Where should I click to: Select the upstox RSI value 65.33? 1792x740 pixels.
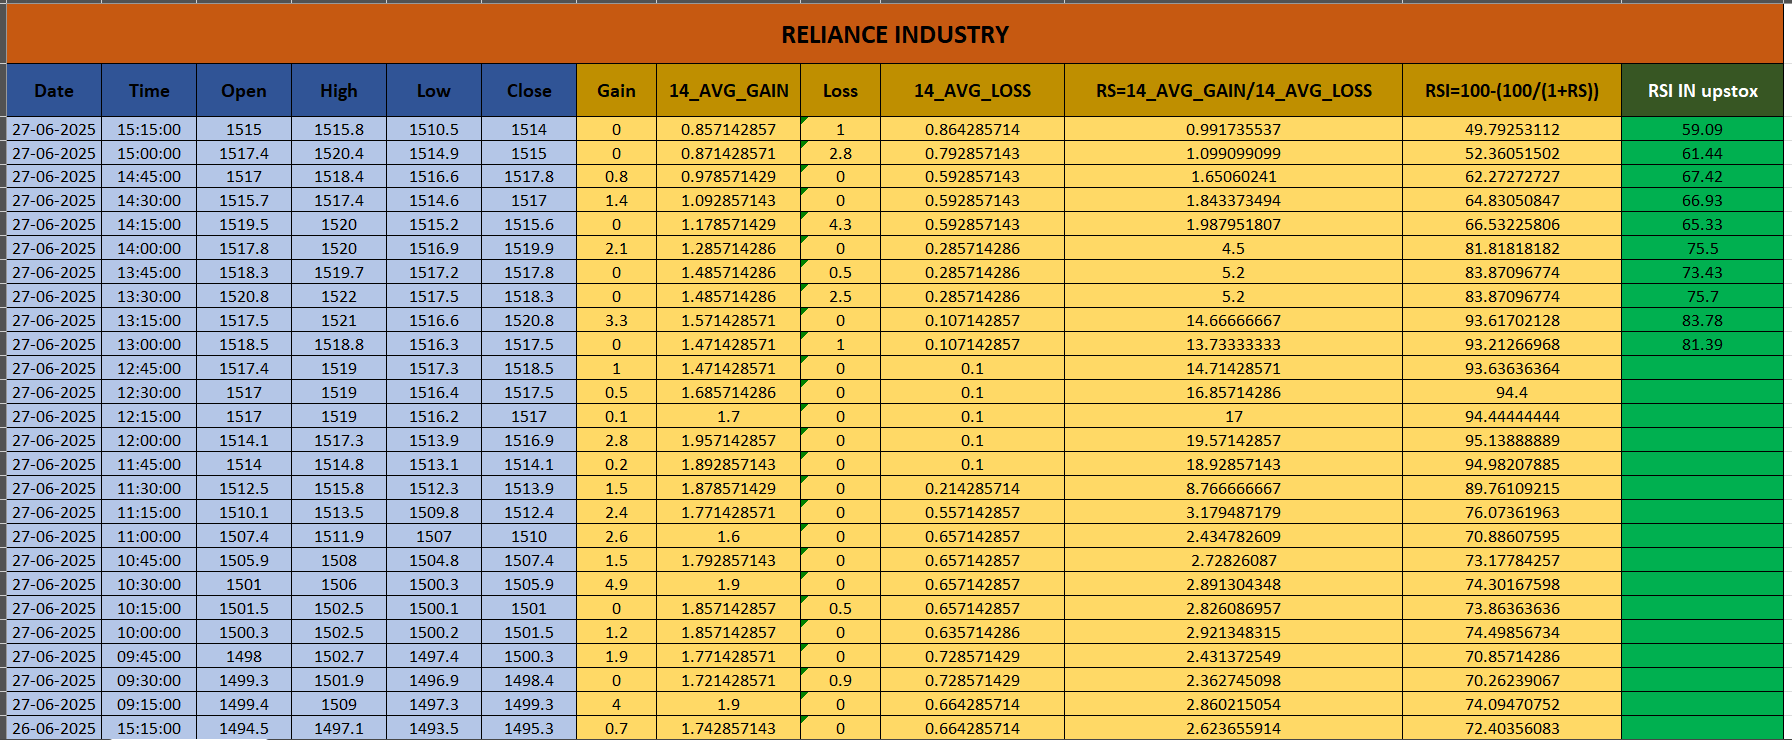pyautogui.click(x=1702, y=225)
